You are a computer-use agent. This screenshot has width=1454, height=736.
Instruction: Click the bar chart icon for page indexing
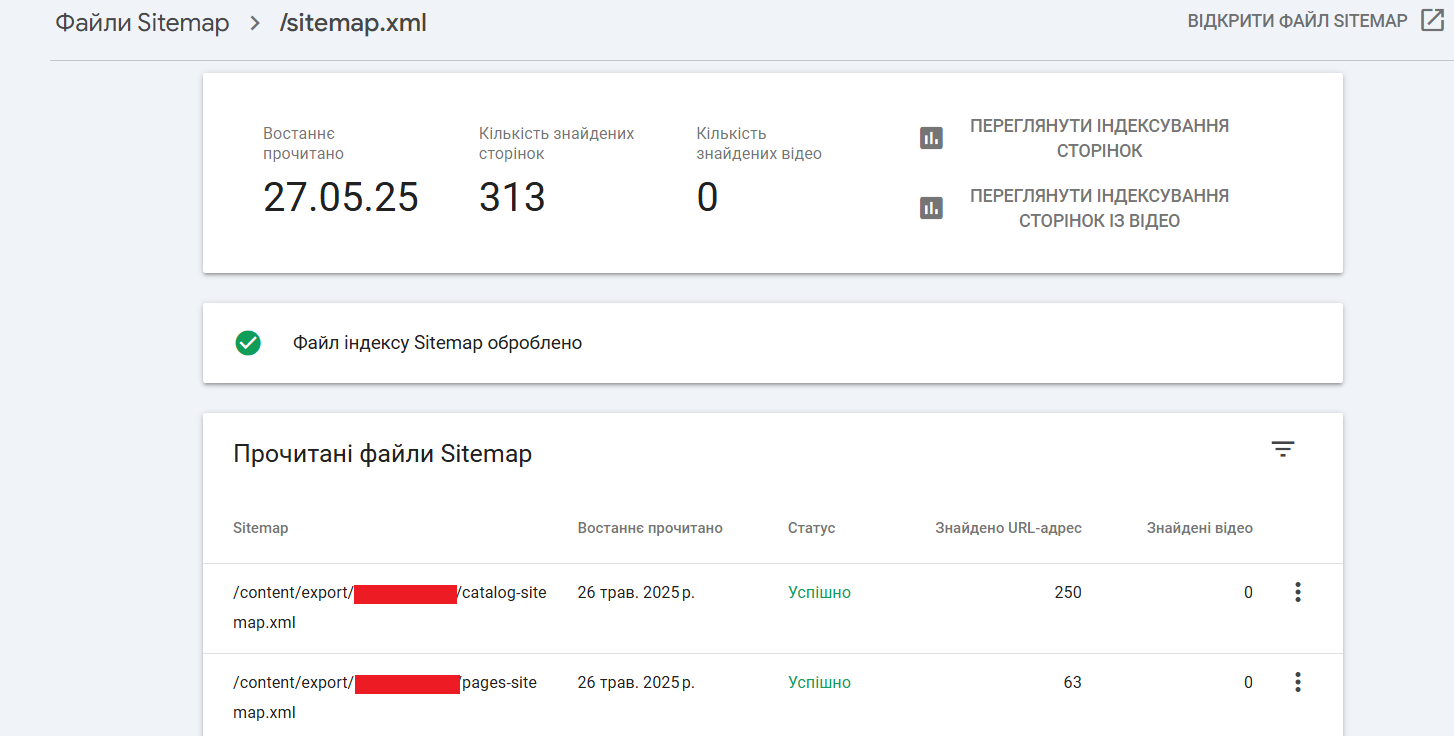click(x=931, y=138)
